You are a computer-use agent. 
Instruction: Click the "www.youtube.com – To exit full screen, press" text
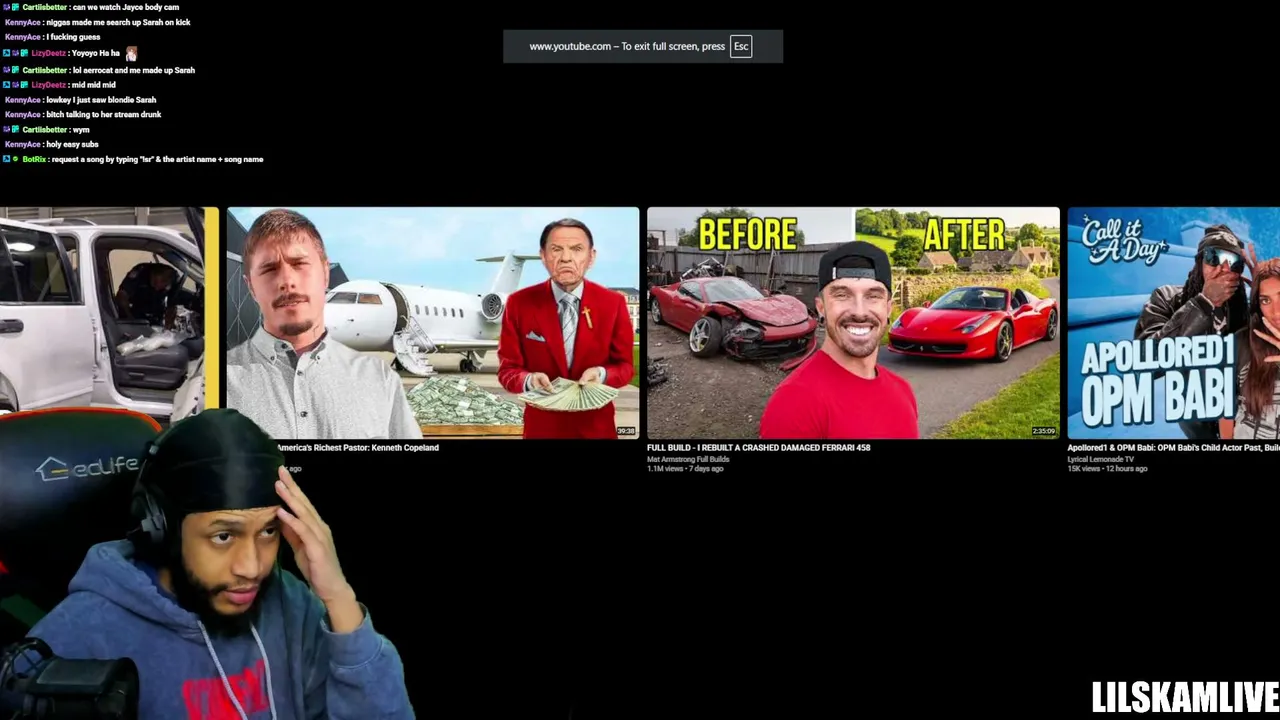click(x=627, y=47)
